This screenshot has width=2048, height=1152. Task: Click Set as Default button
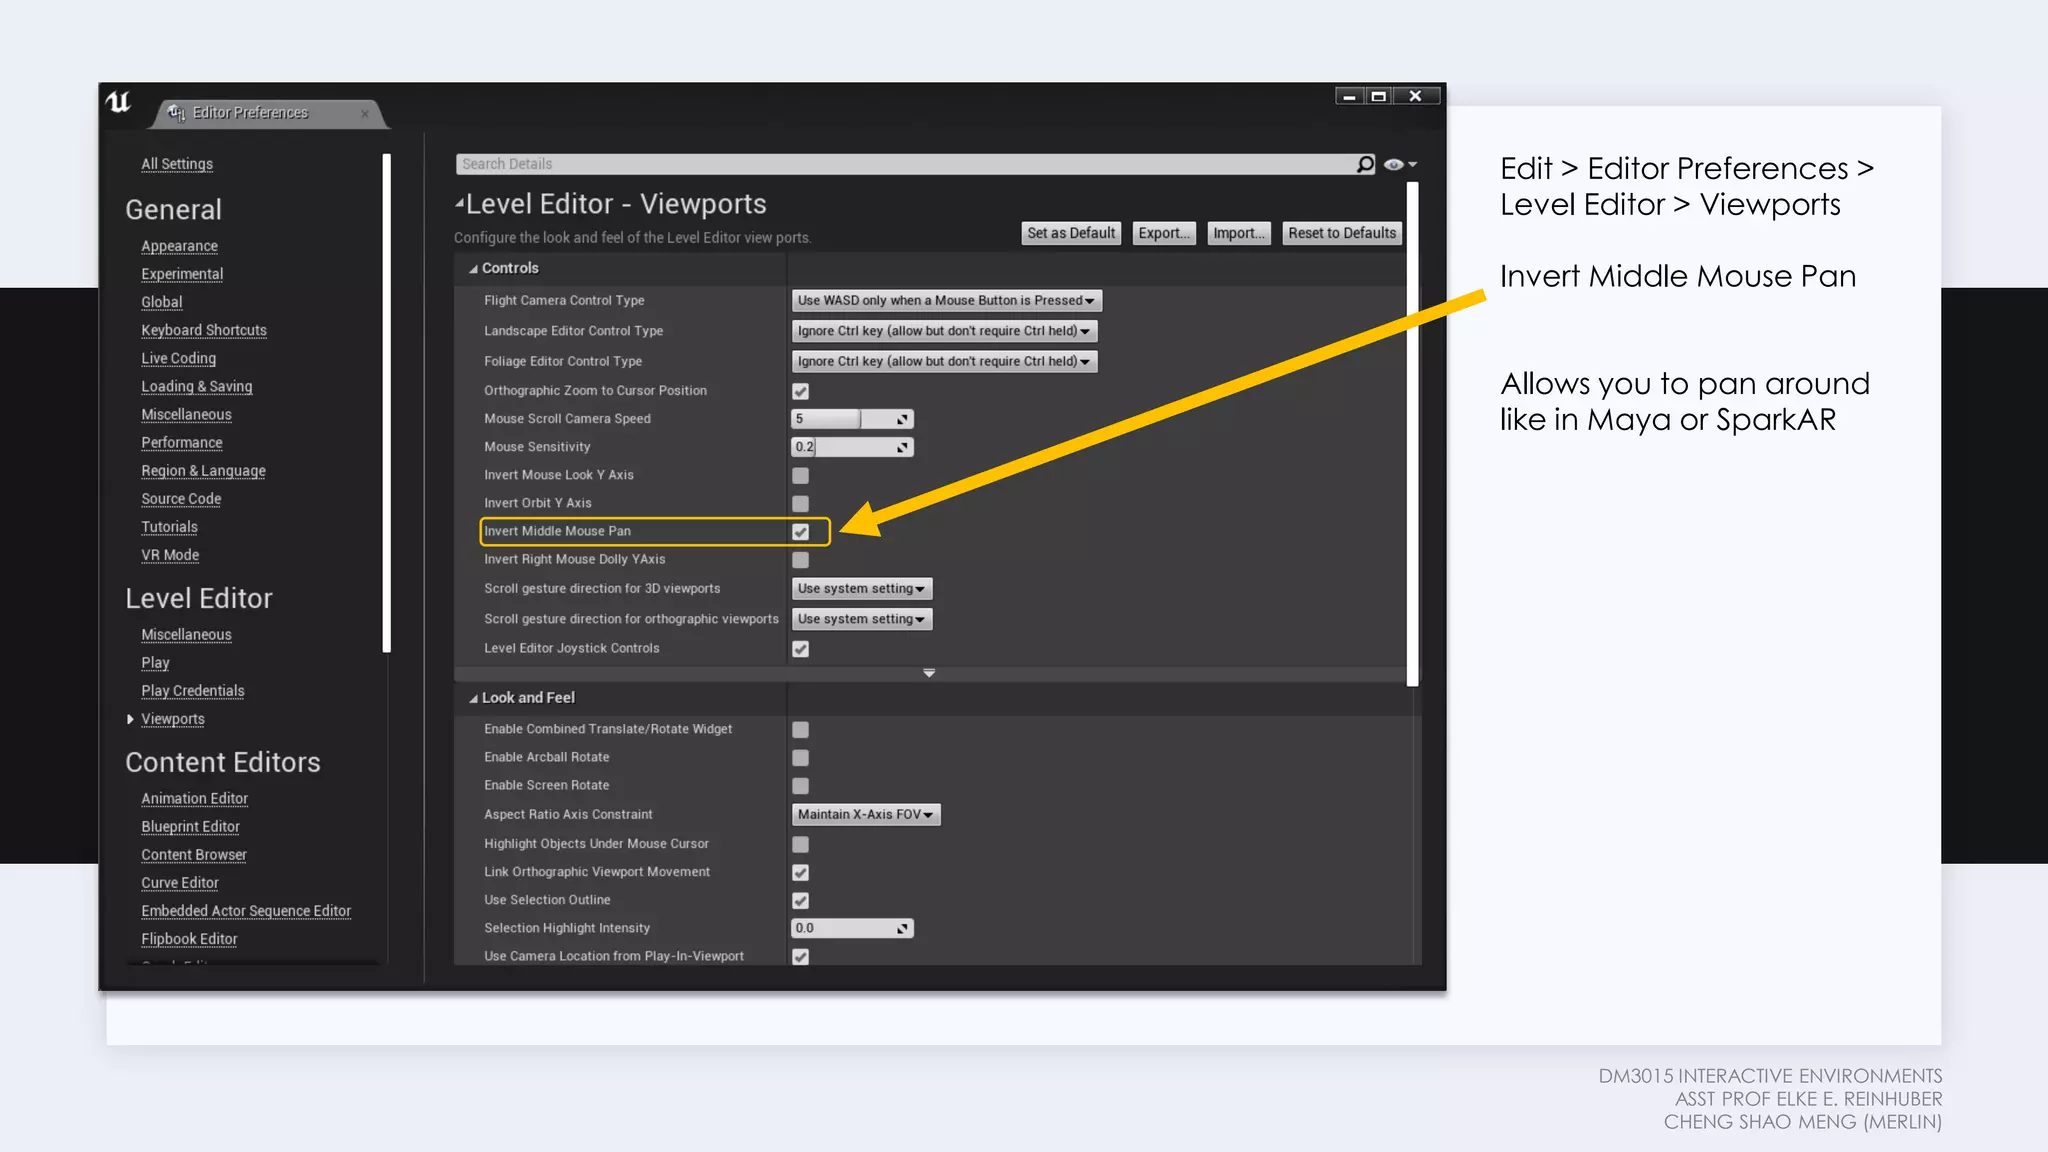pos(1071,233)
